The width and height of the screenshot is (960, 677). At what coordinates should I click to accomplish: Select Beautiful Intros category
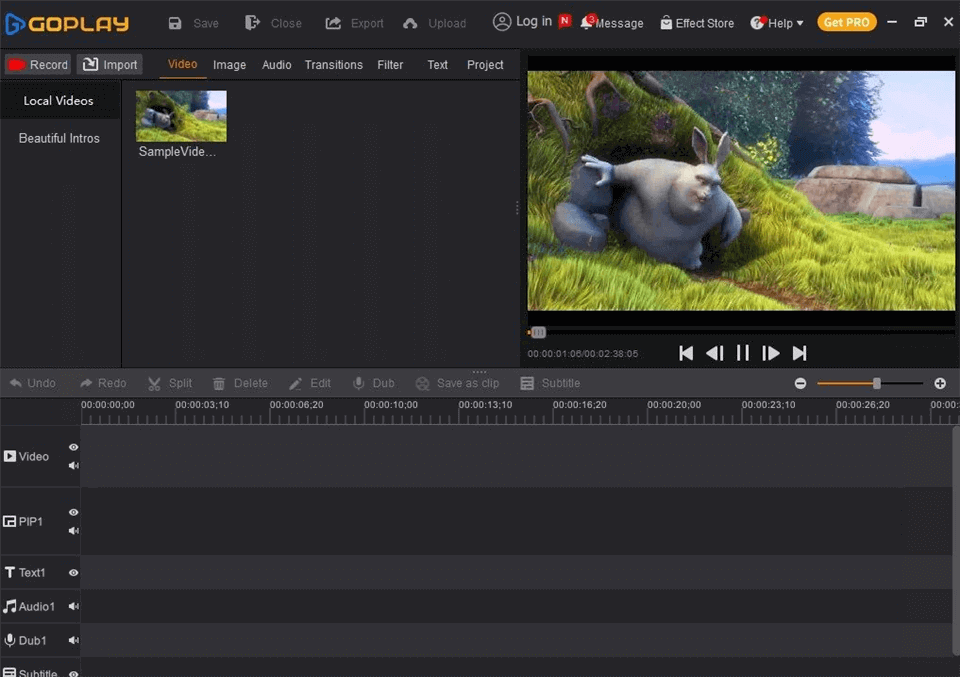pos(59,138)
